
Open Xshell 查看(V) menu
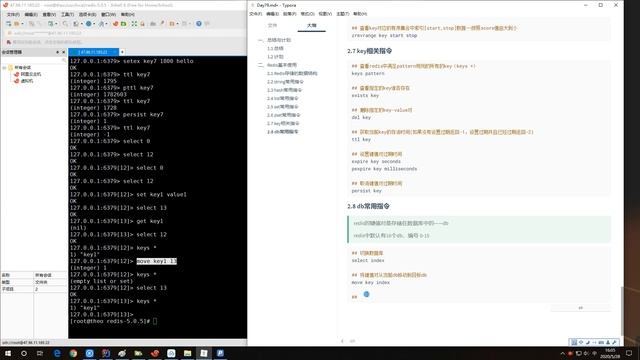point(49,14)
